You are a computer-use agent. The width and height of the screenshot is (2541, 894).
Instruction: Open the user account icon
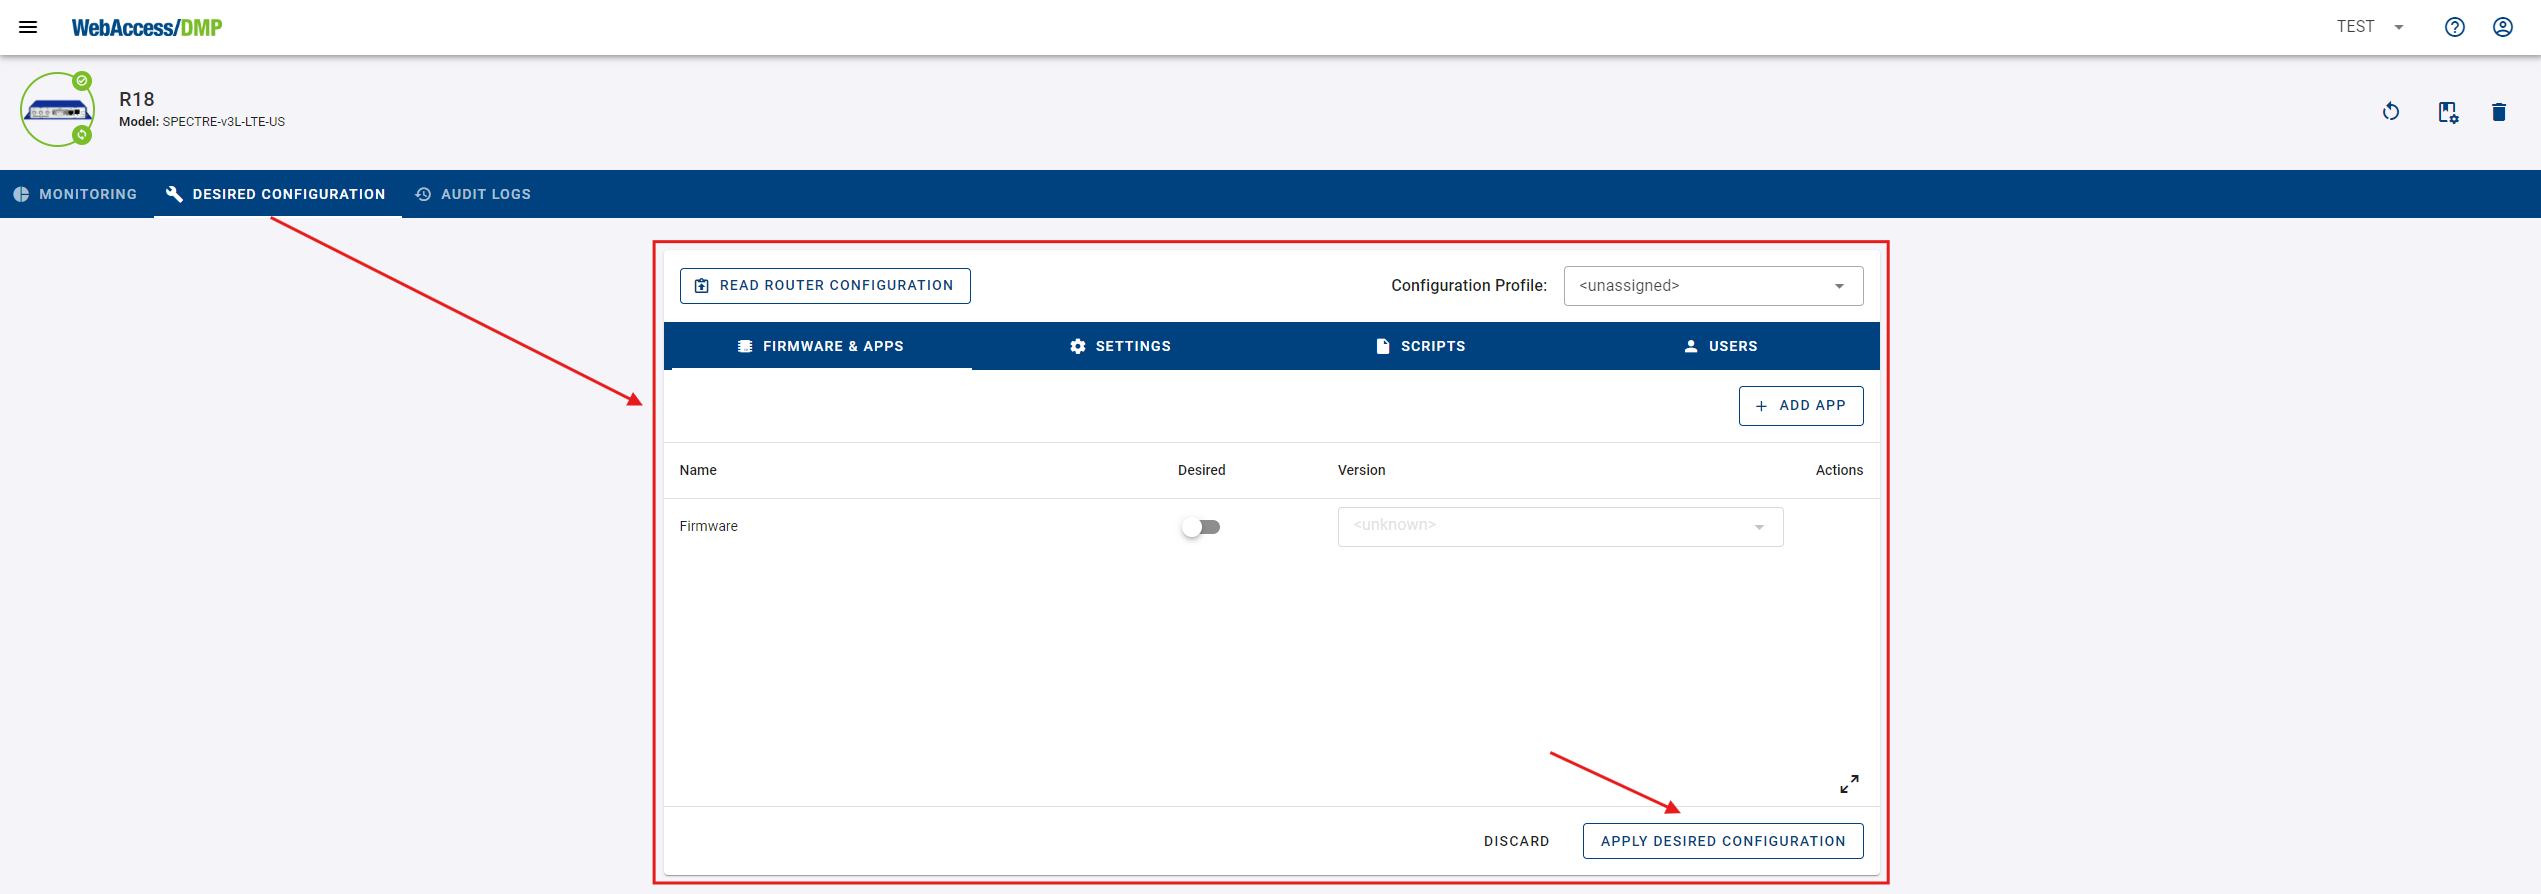[x=2502, y=27]
